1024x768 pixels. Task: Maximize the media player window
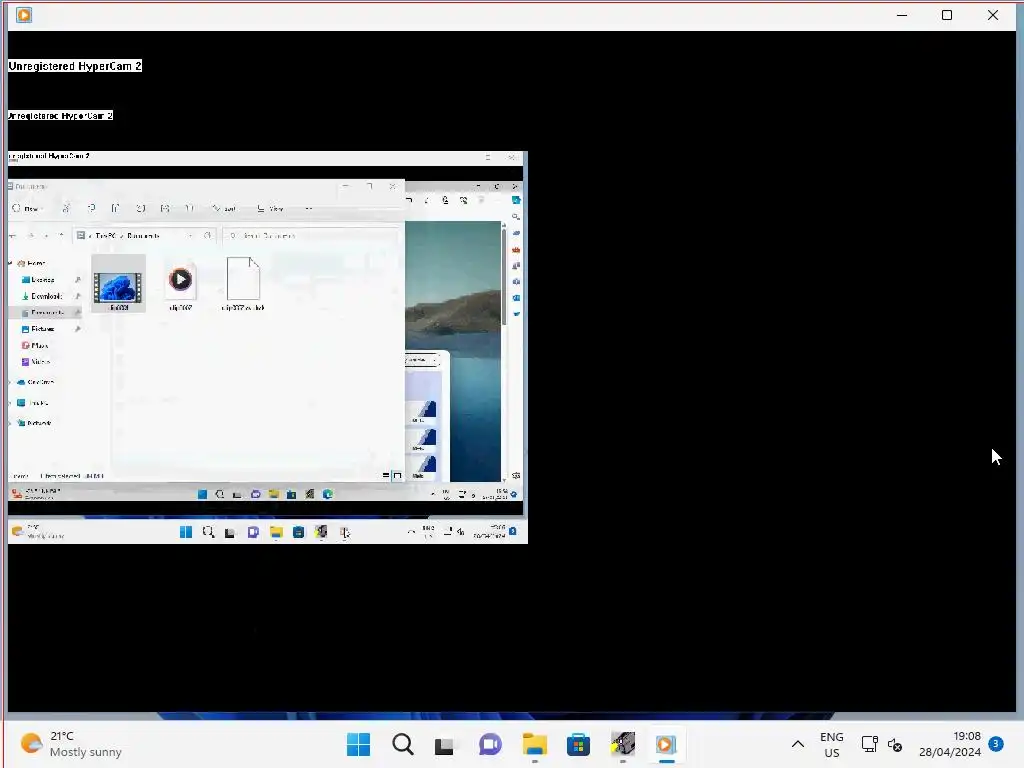click(x=947, y=15)
